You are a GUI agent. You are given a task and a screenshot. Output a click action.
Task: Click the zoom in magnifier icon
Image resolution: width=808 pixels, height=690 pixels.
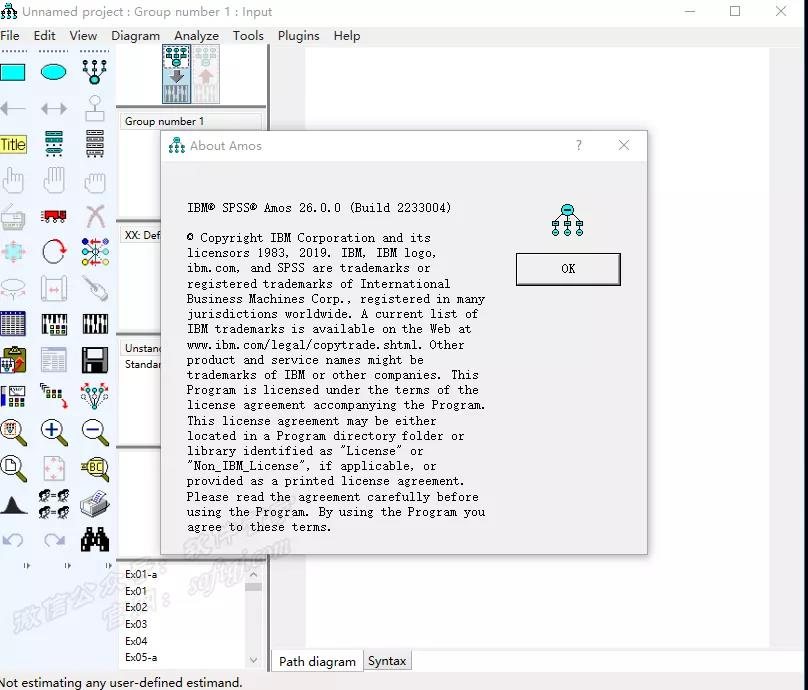click(x=54, y=432)
